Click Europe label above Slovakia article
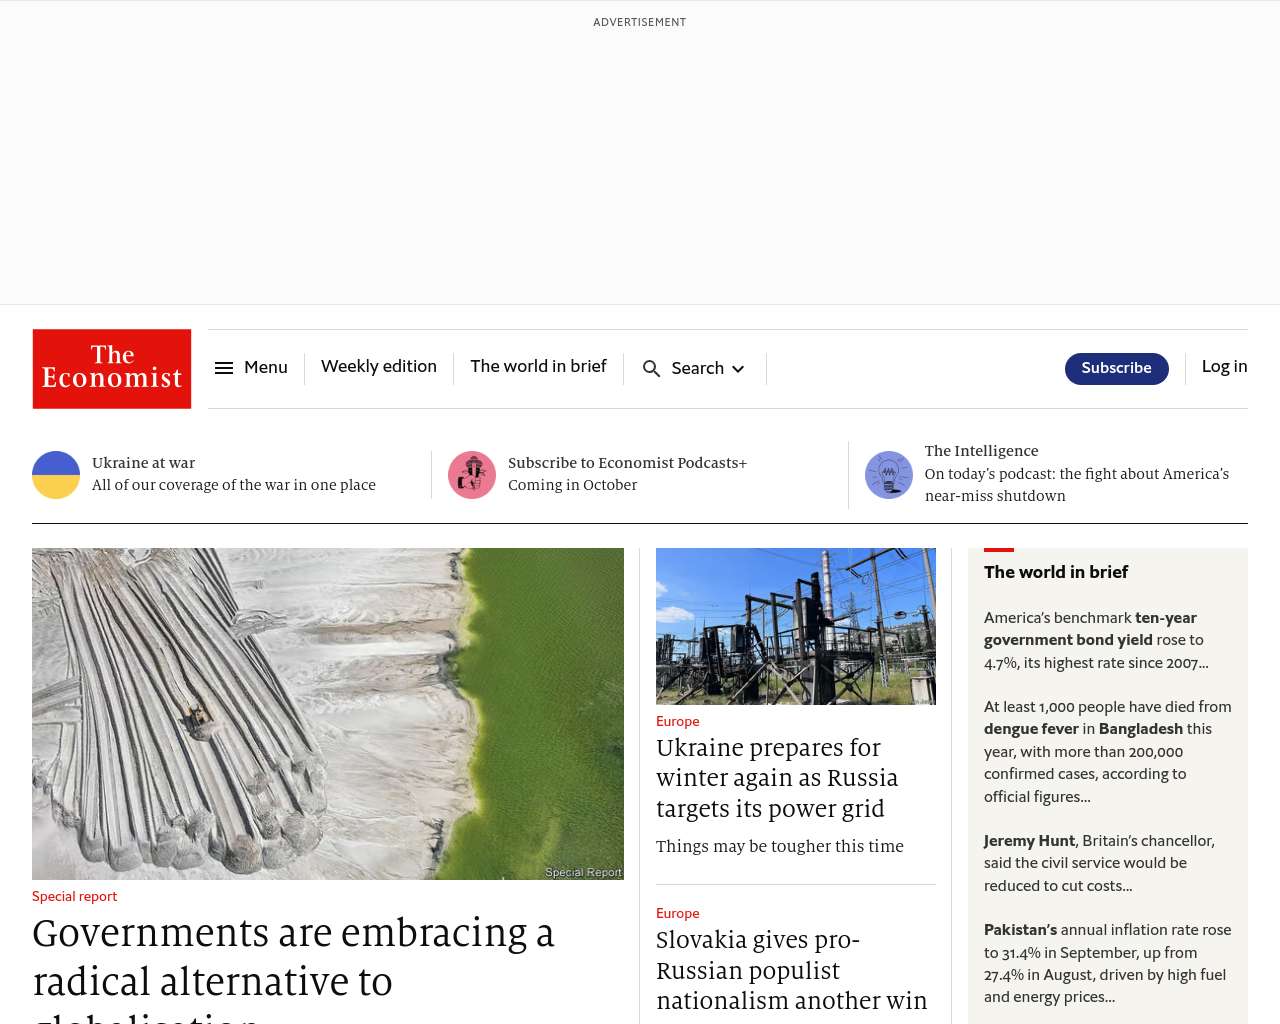1280x1024 pixels. click(x=677, y=914)
